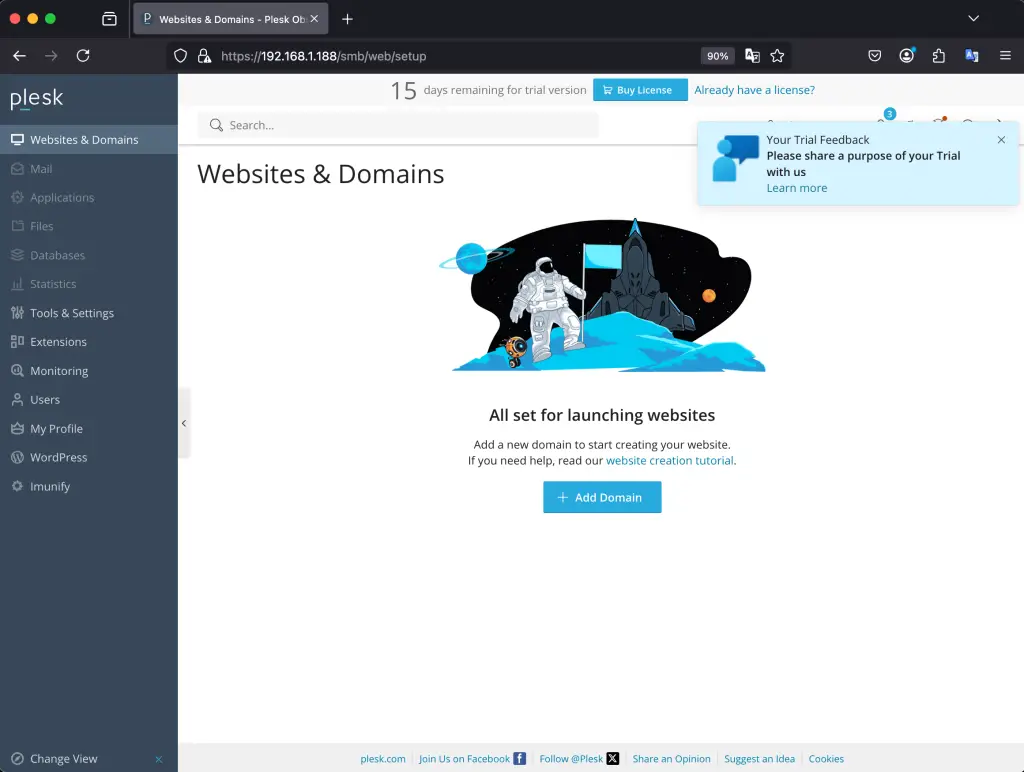Dismiss the Trial Feedback notification
Viewport: 1024px width, 772px height.
click(x=1001, y=140)
